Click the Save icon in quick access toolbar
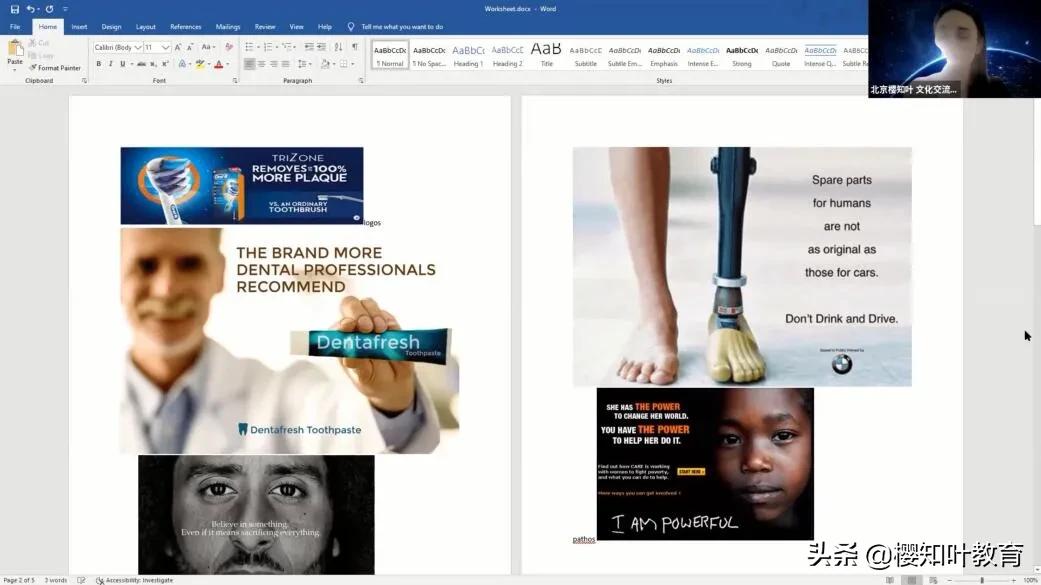This screenshot has width=1041, height=585. 14,9
